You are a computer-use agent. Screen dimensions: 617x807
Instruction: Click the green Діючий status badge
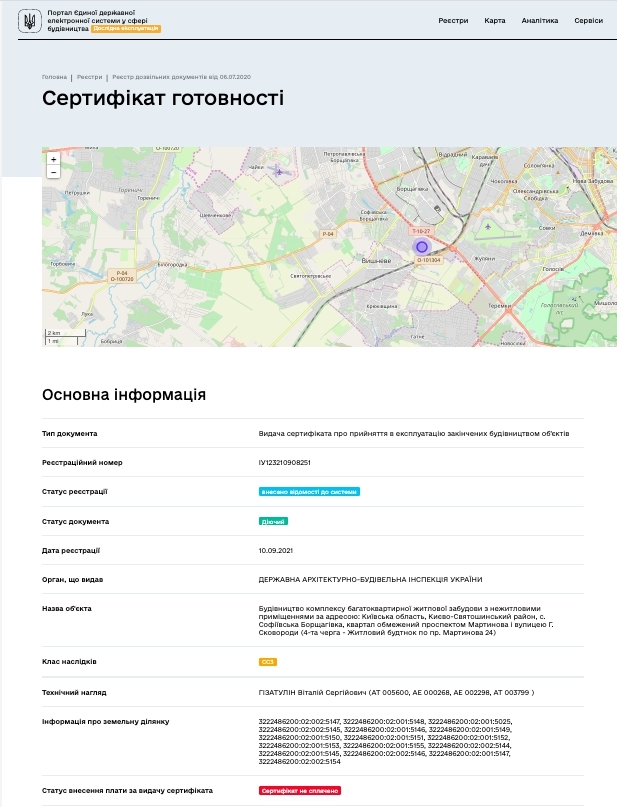[x=273, y=521]
